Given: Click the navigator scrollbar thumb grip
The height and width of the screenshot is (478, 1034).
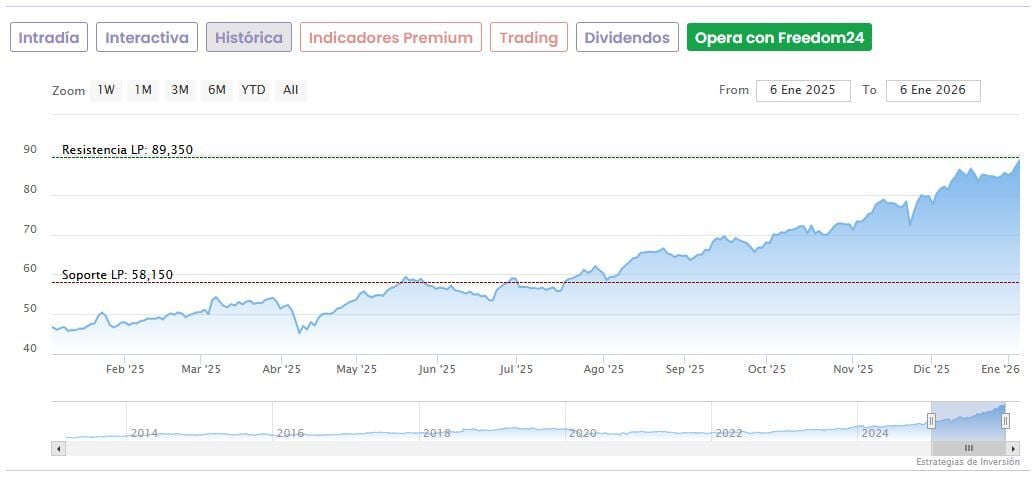Looking at the screenshot, I should (x=968, y=448).
